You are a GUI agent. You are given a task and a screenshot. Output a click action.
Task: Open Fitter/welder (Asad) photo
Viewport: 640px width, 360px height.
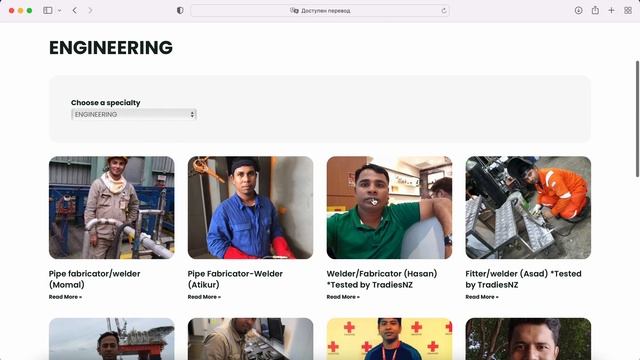(528, 207)
